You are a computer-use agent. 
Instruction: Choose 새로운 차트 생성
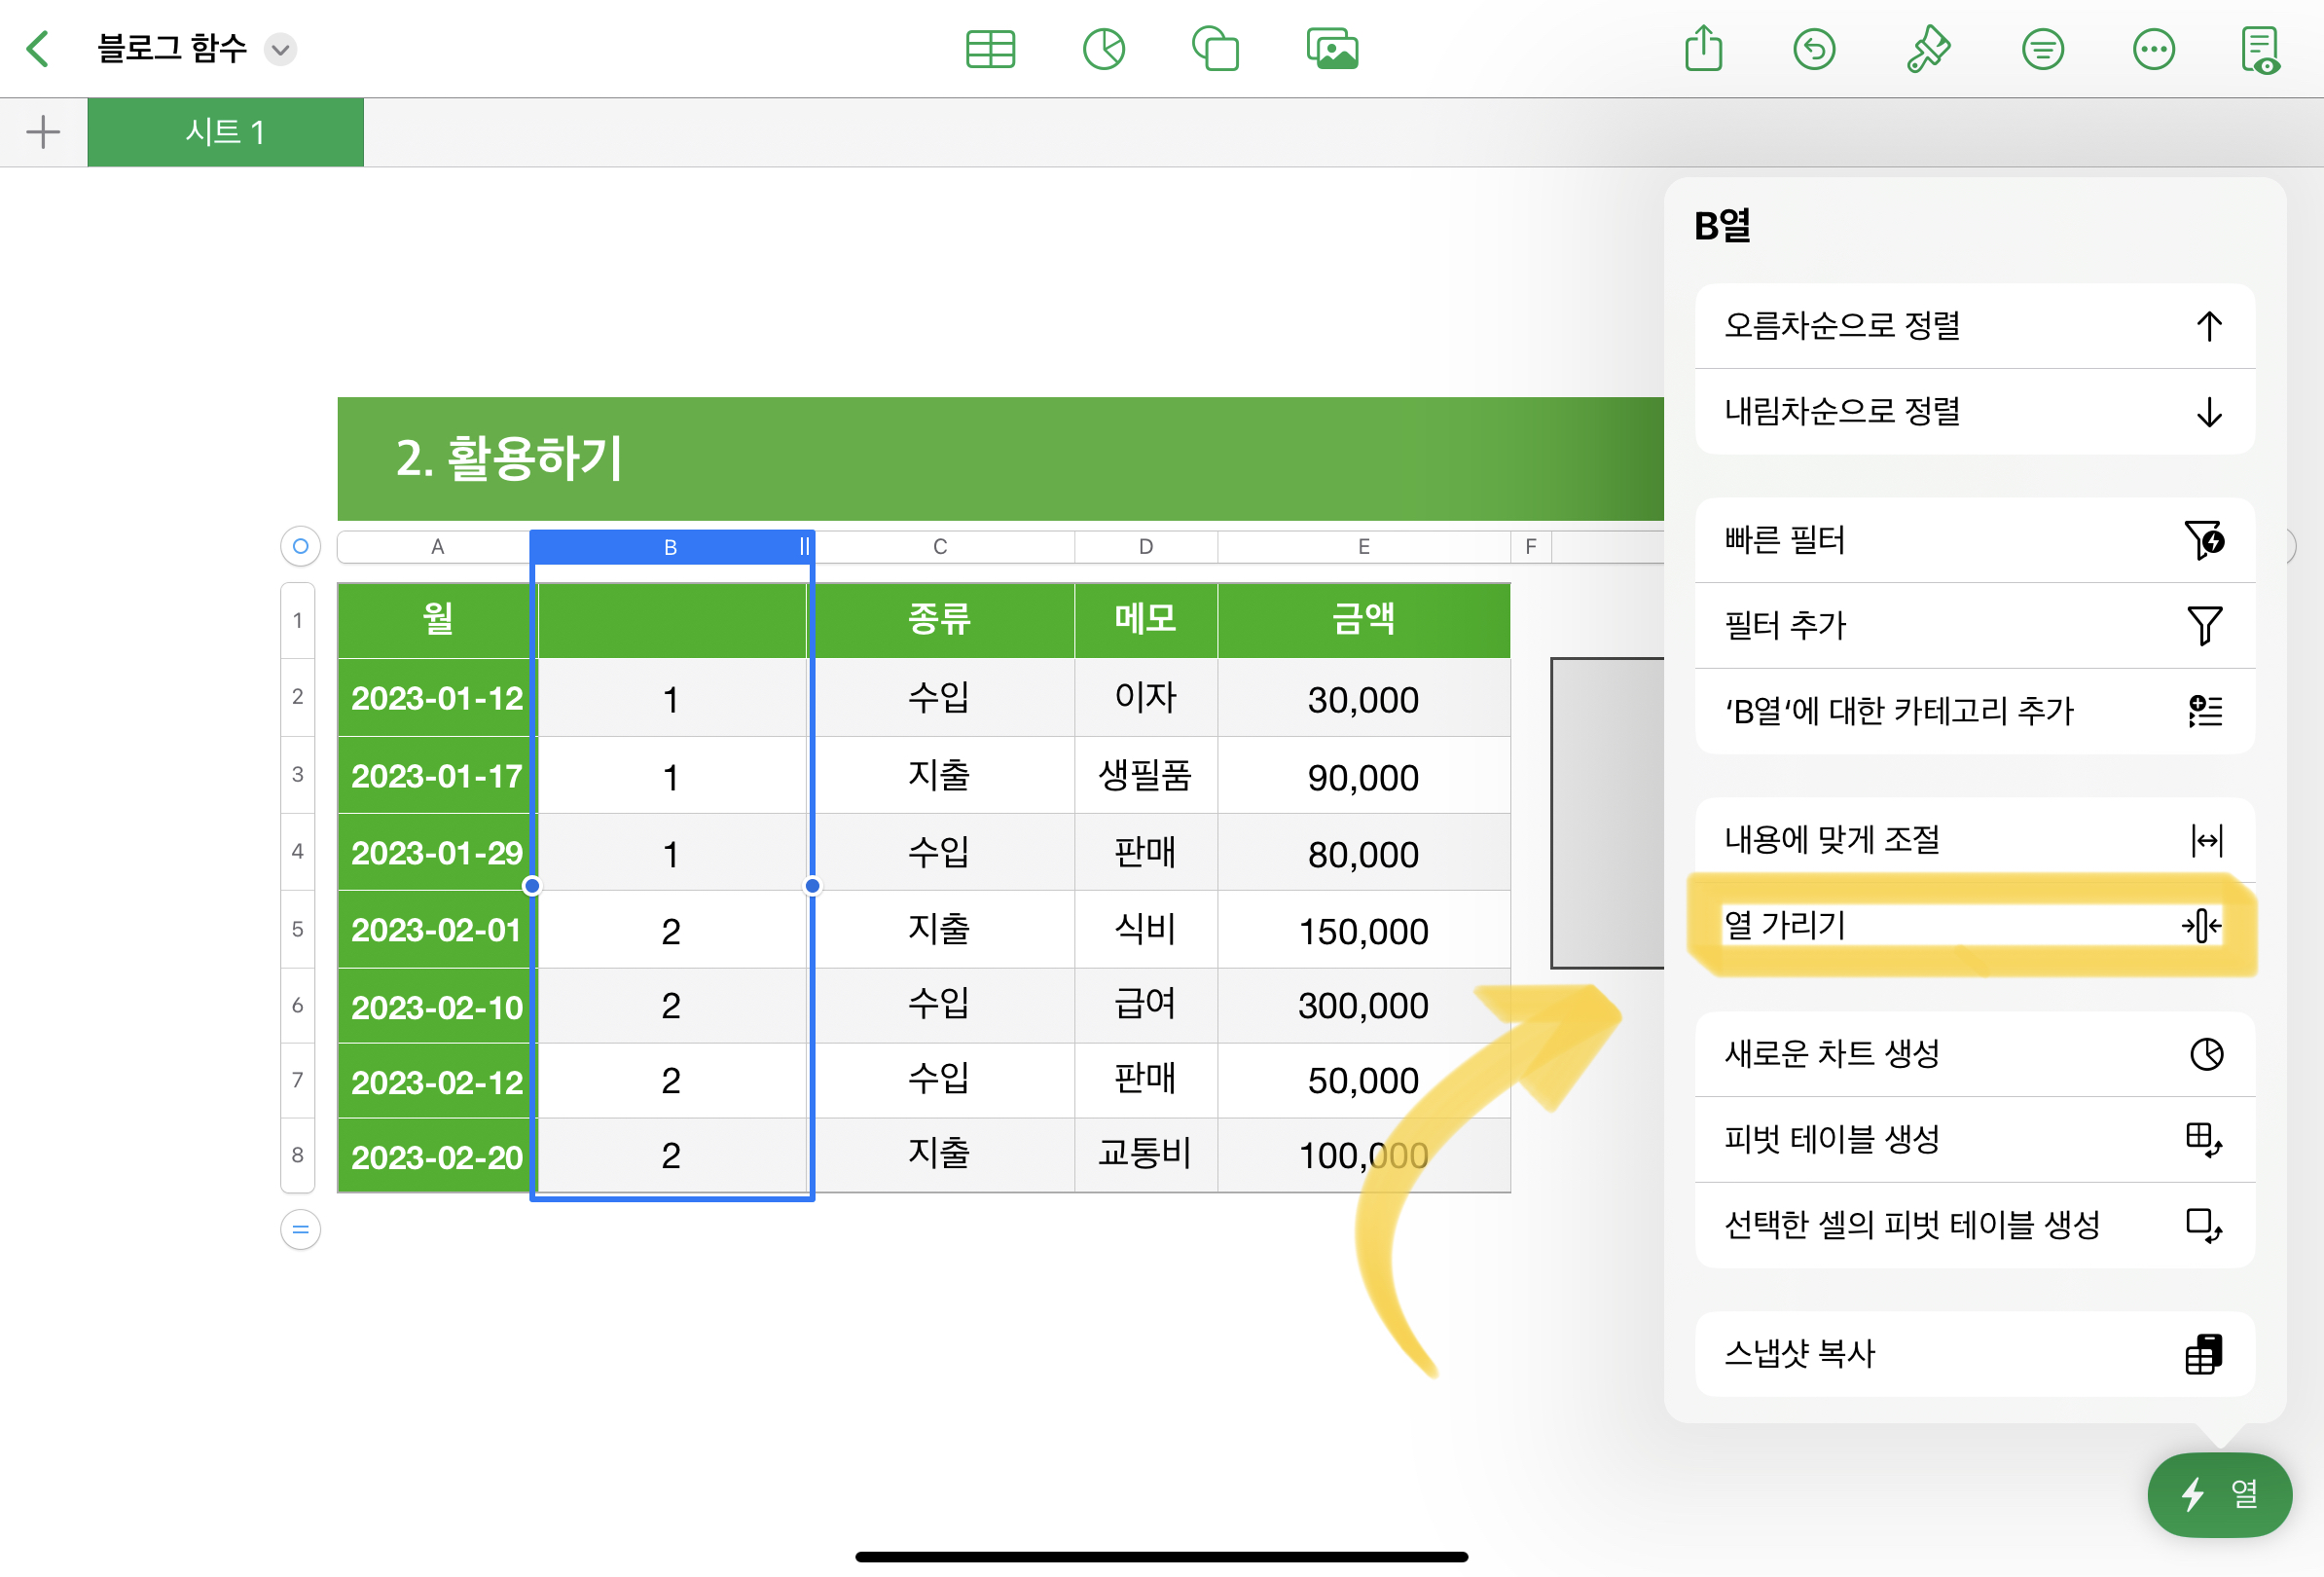[1975, 1054]
